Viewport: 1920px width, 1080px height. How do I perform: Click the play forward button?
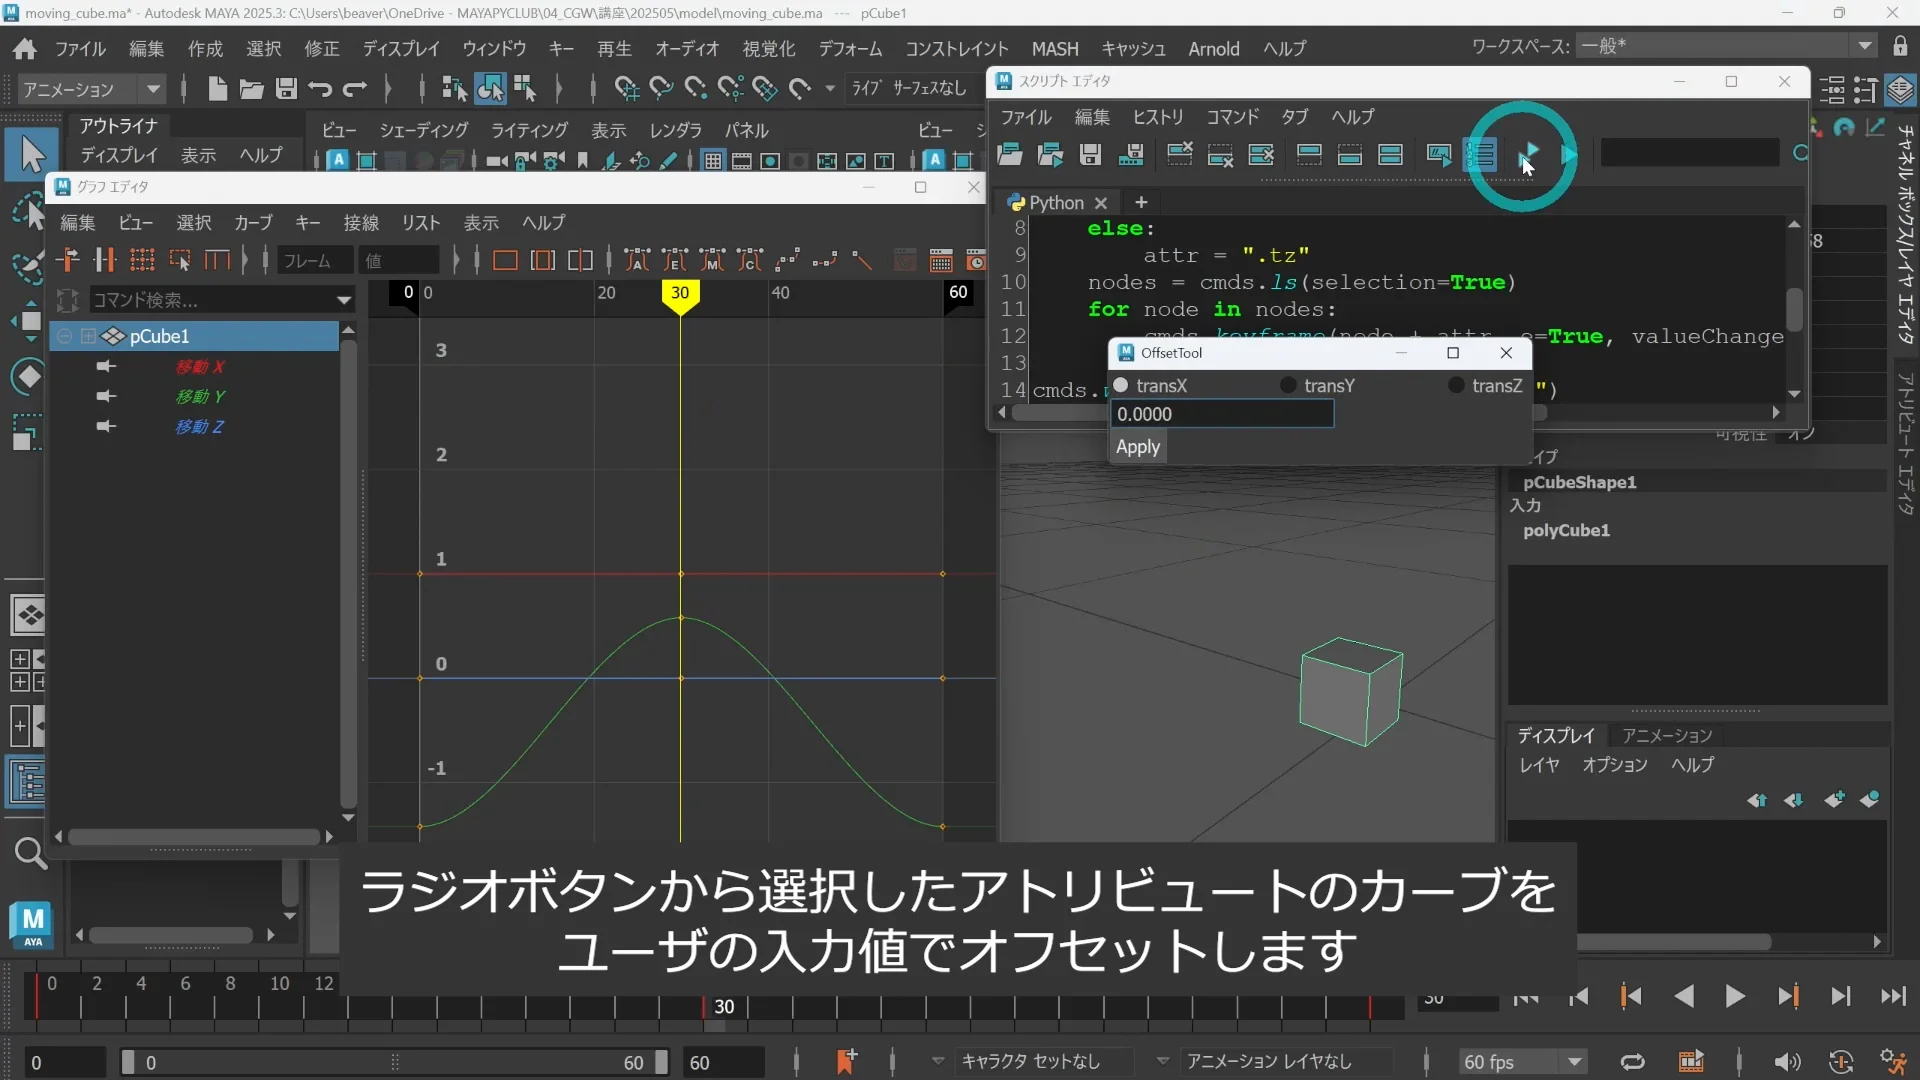click(x=1735, y=996)
